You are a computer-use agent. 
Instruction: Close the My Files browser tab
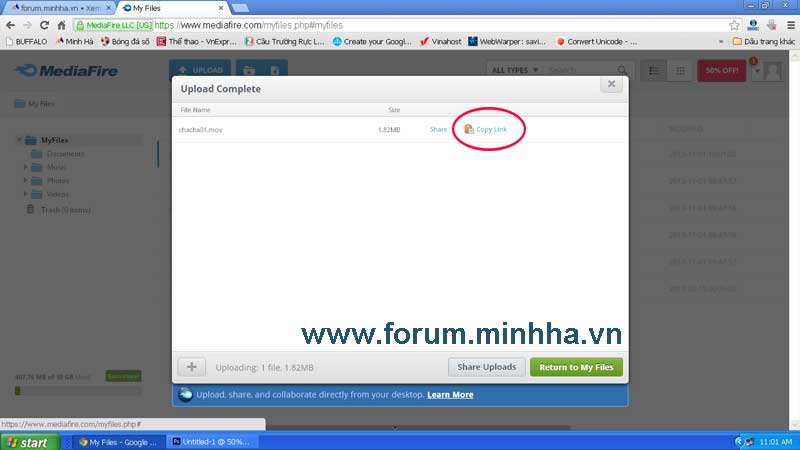(221, 8)
